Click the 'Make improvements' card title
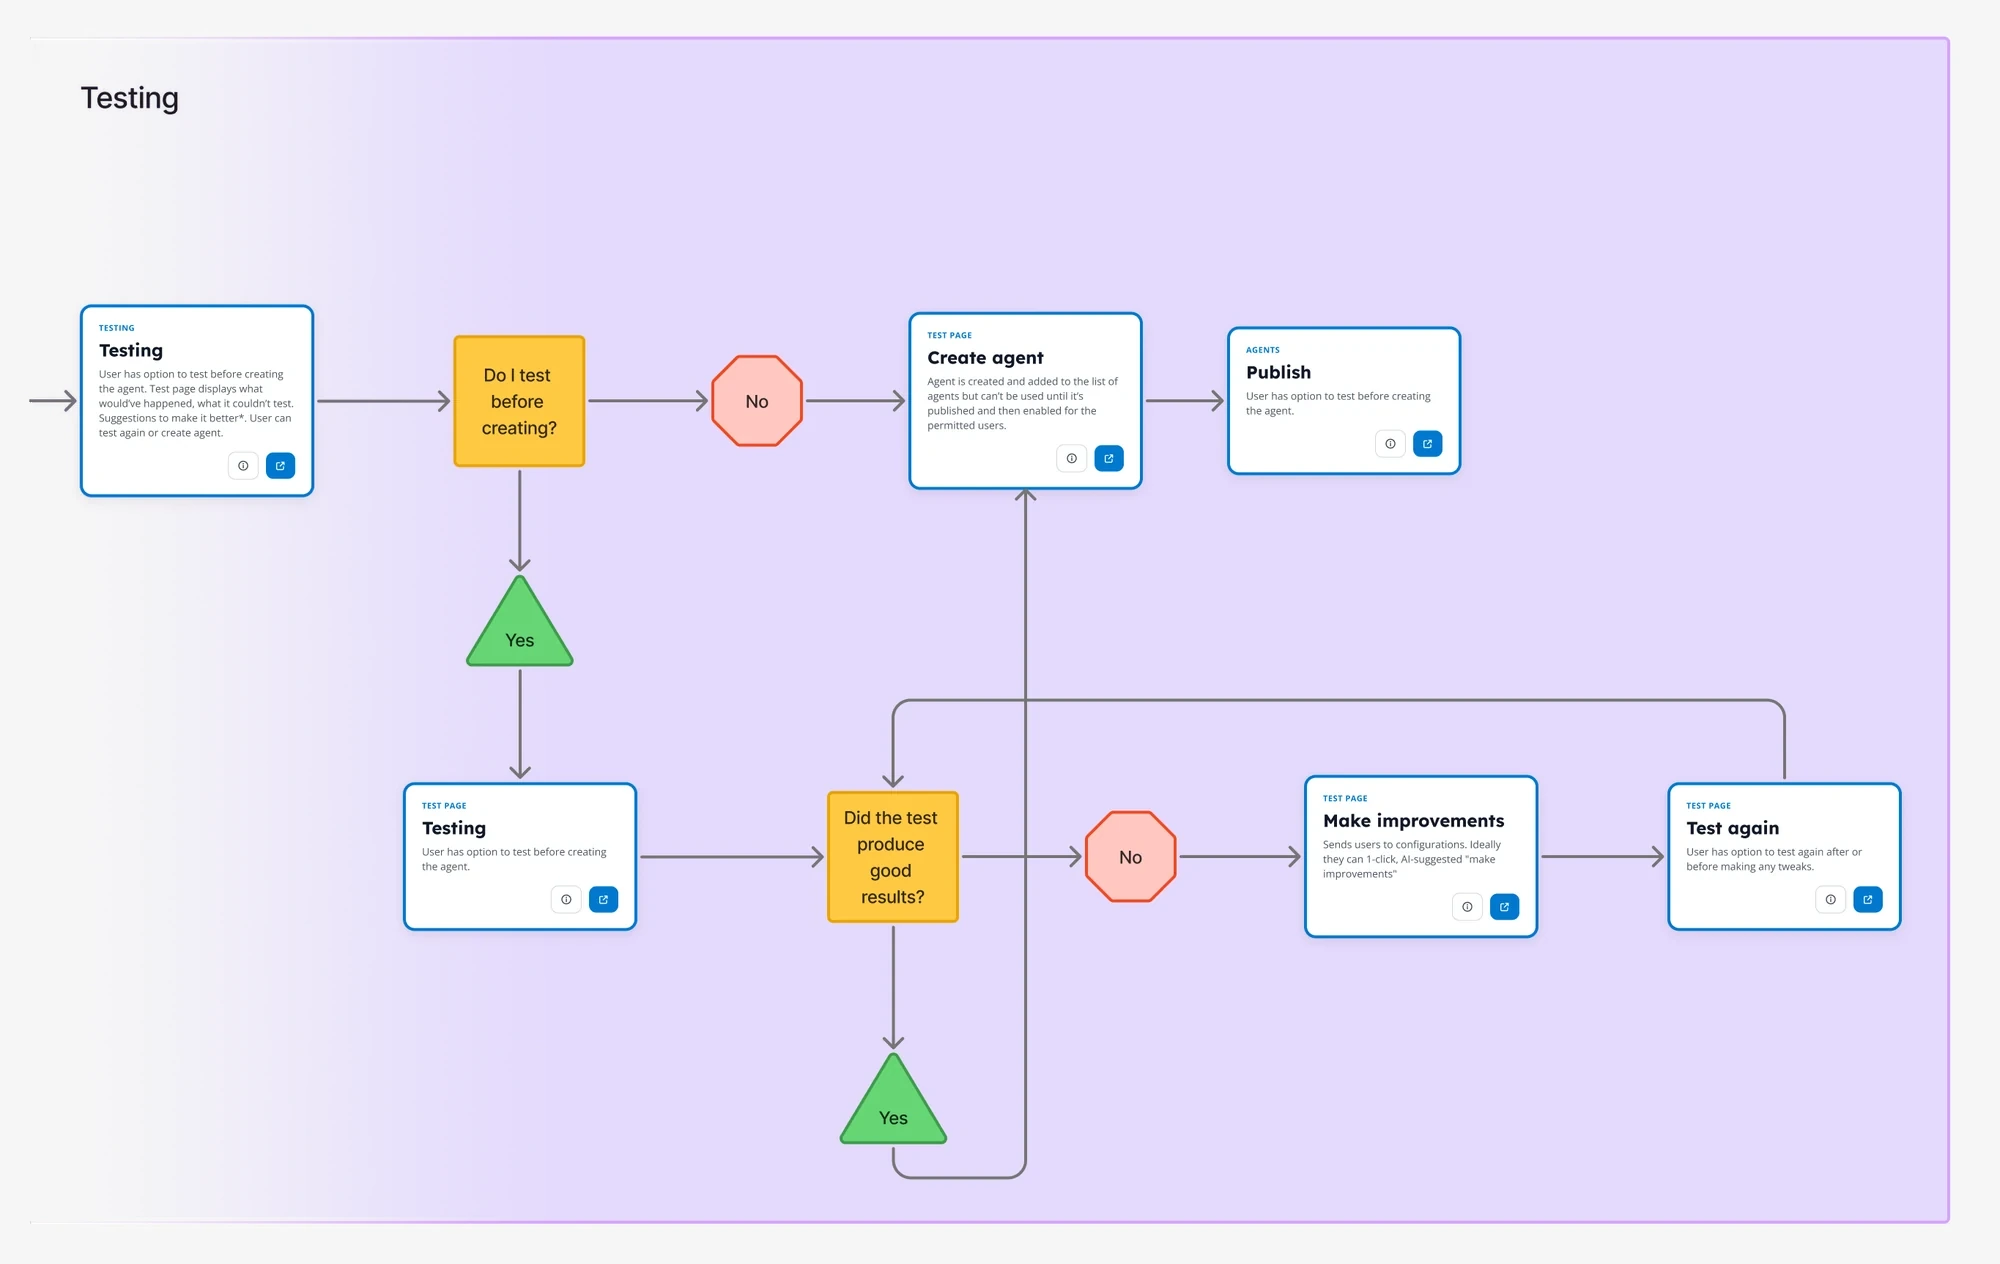This screenshot has width=2000, height=1264. pos(1413,821)
